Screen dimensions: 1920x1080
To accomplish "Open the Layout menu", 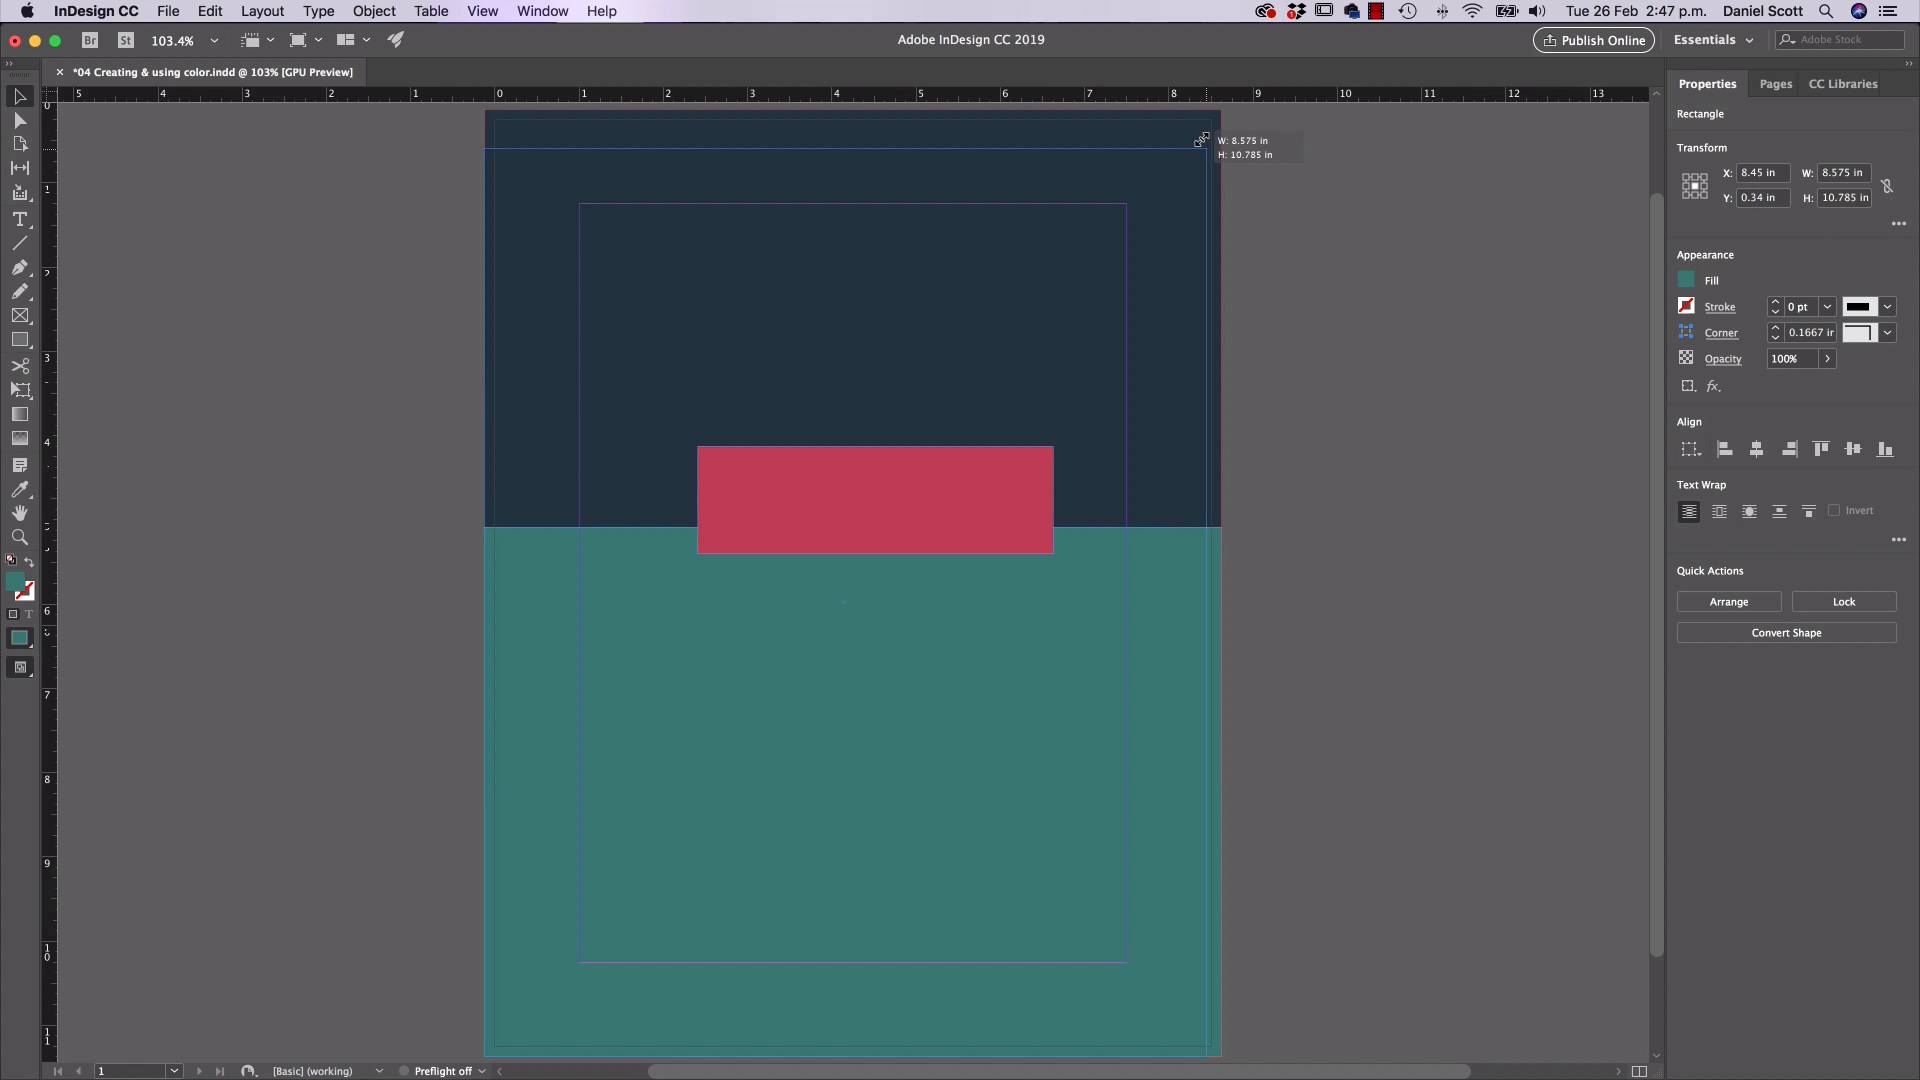I will (261, 11).
